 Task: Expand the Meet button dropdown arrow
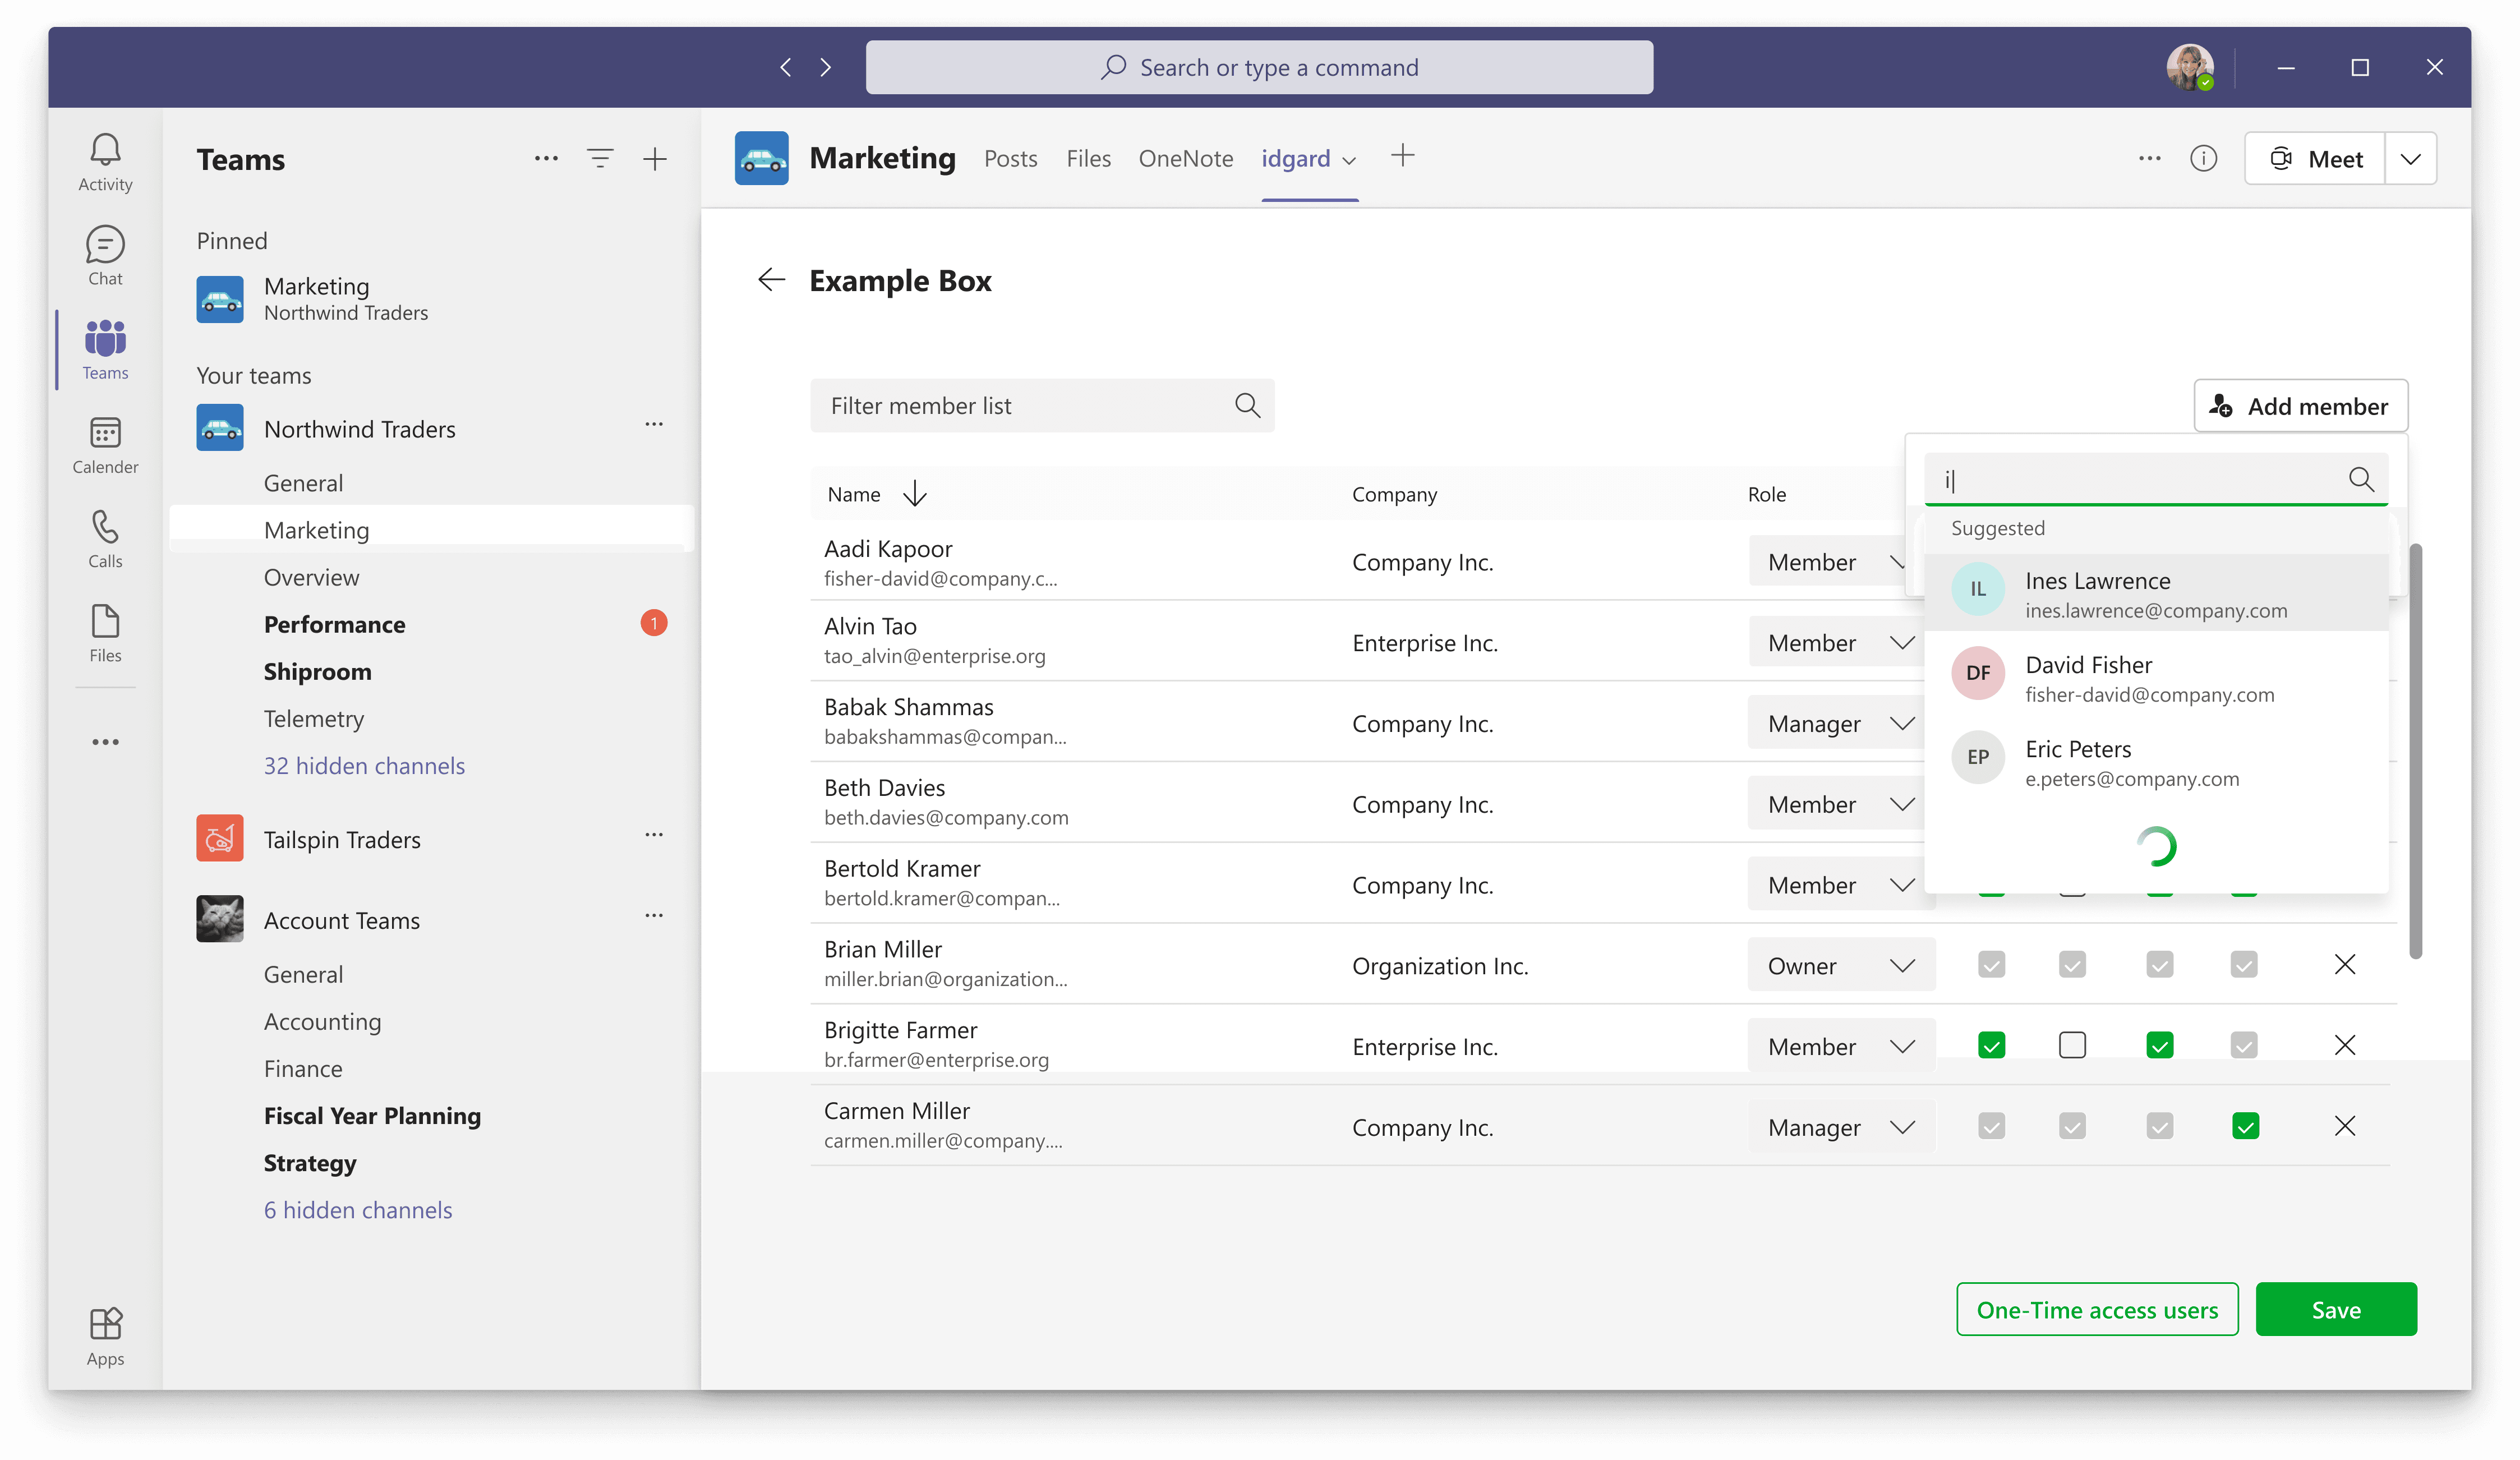tap(2410, 159)
